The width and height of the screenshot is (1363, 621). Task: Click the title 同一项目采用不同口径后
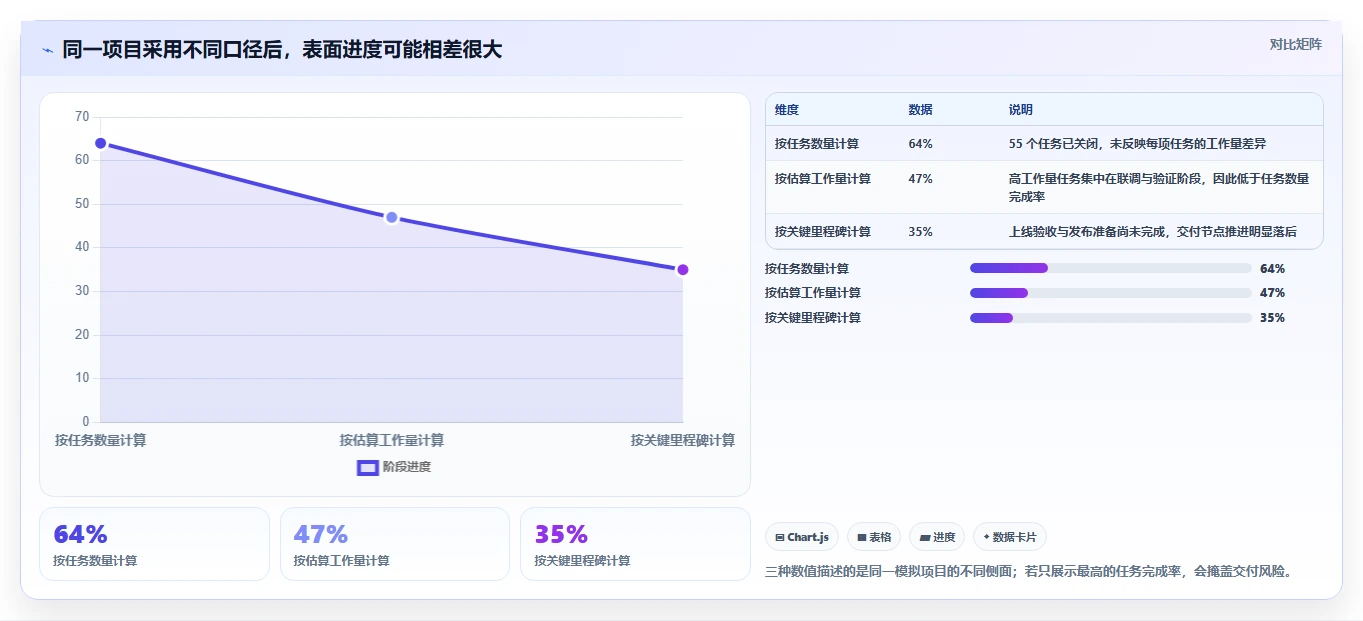tap(282, 50)
